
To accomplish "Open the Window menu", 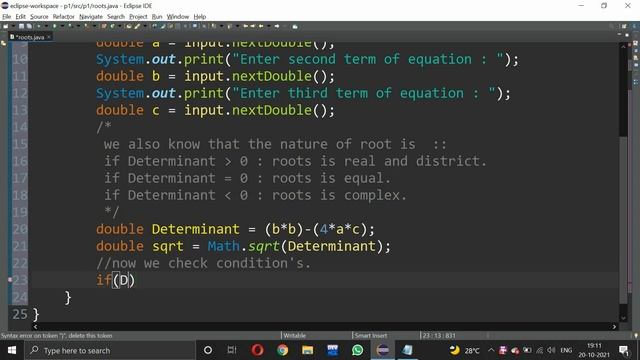I will [178, 17].
